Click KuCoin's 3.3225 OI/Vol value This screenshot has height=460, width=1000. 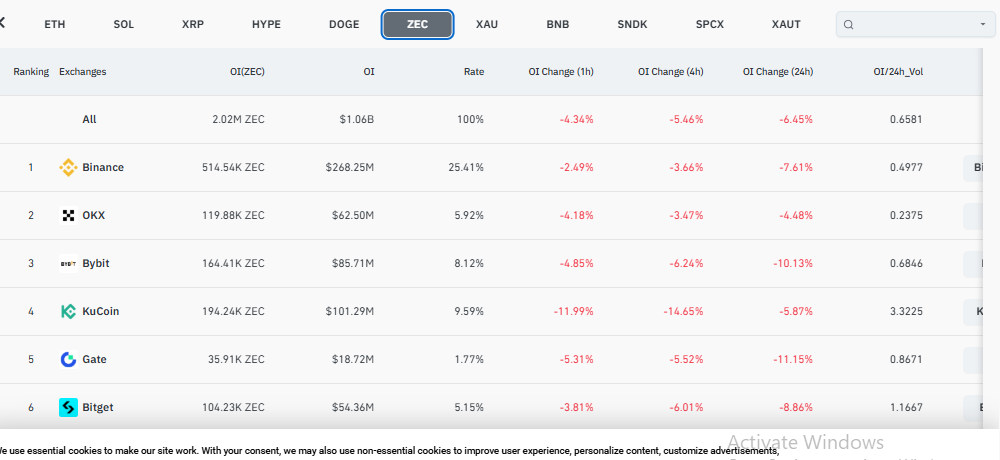[906, 311]
